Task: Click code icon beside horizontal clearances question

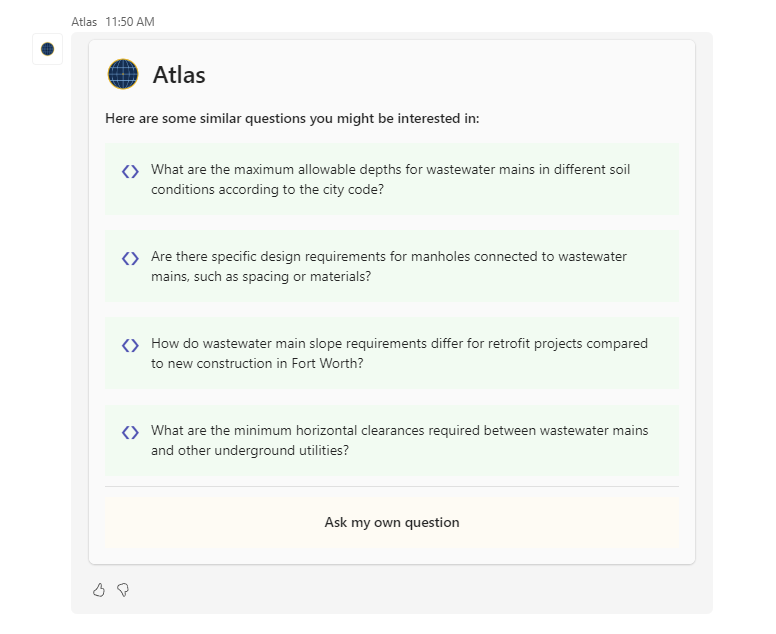Action: [x=130, y=433]
